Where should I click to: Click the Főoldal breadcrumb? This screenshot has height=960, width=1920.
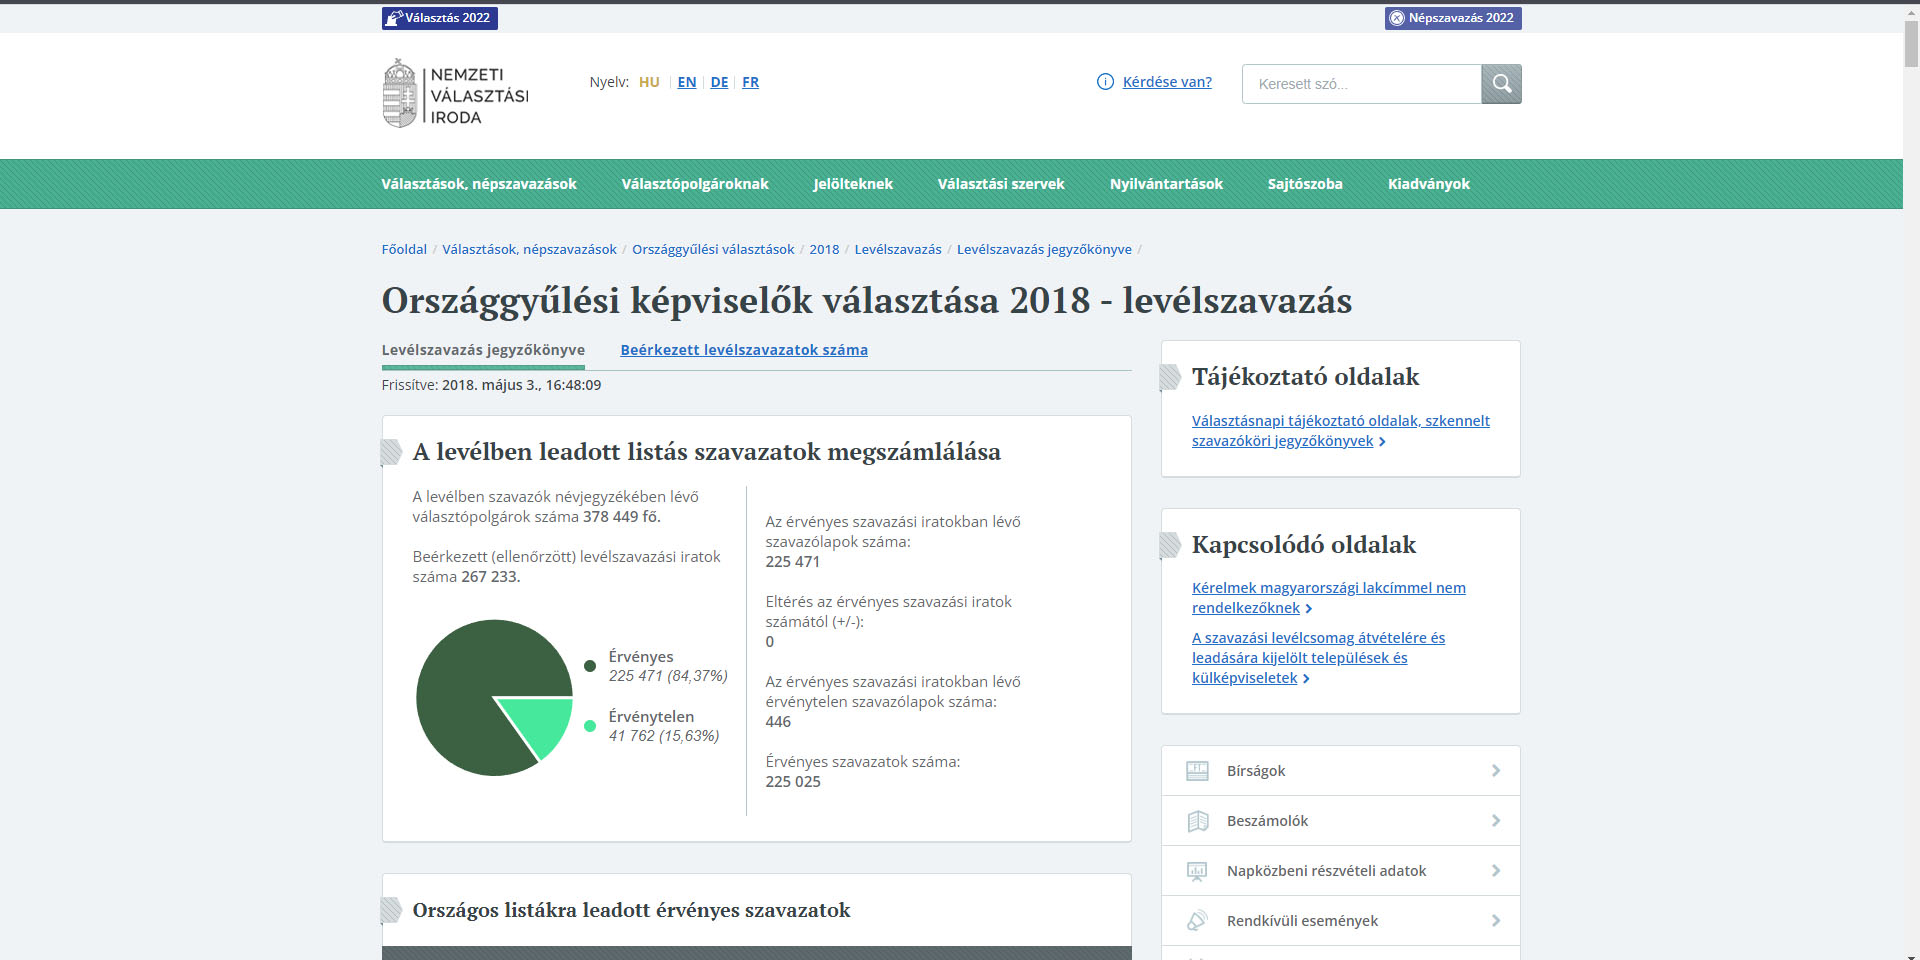click(404, 249)
